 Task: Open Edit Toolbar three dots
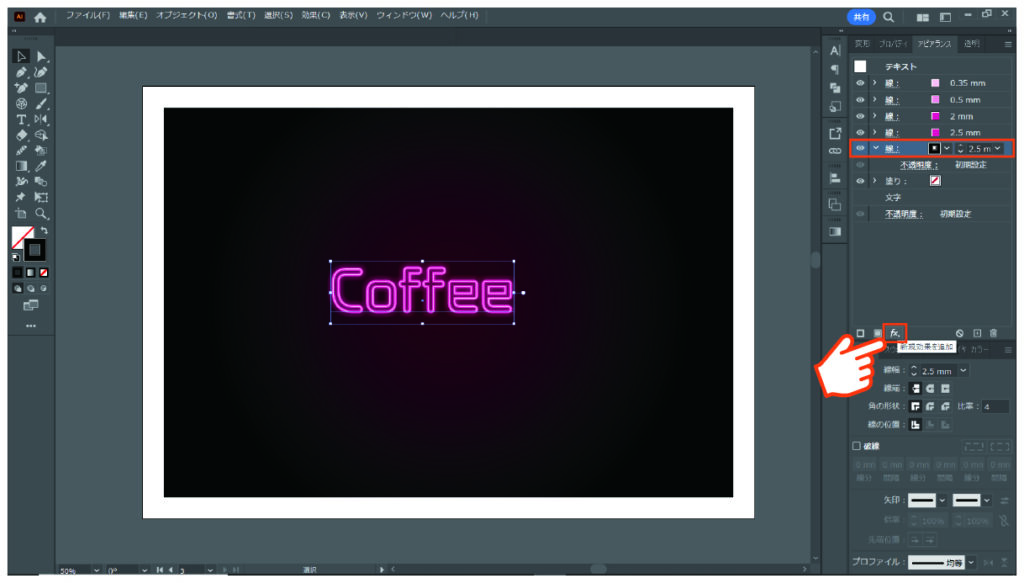coord(31,325)
